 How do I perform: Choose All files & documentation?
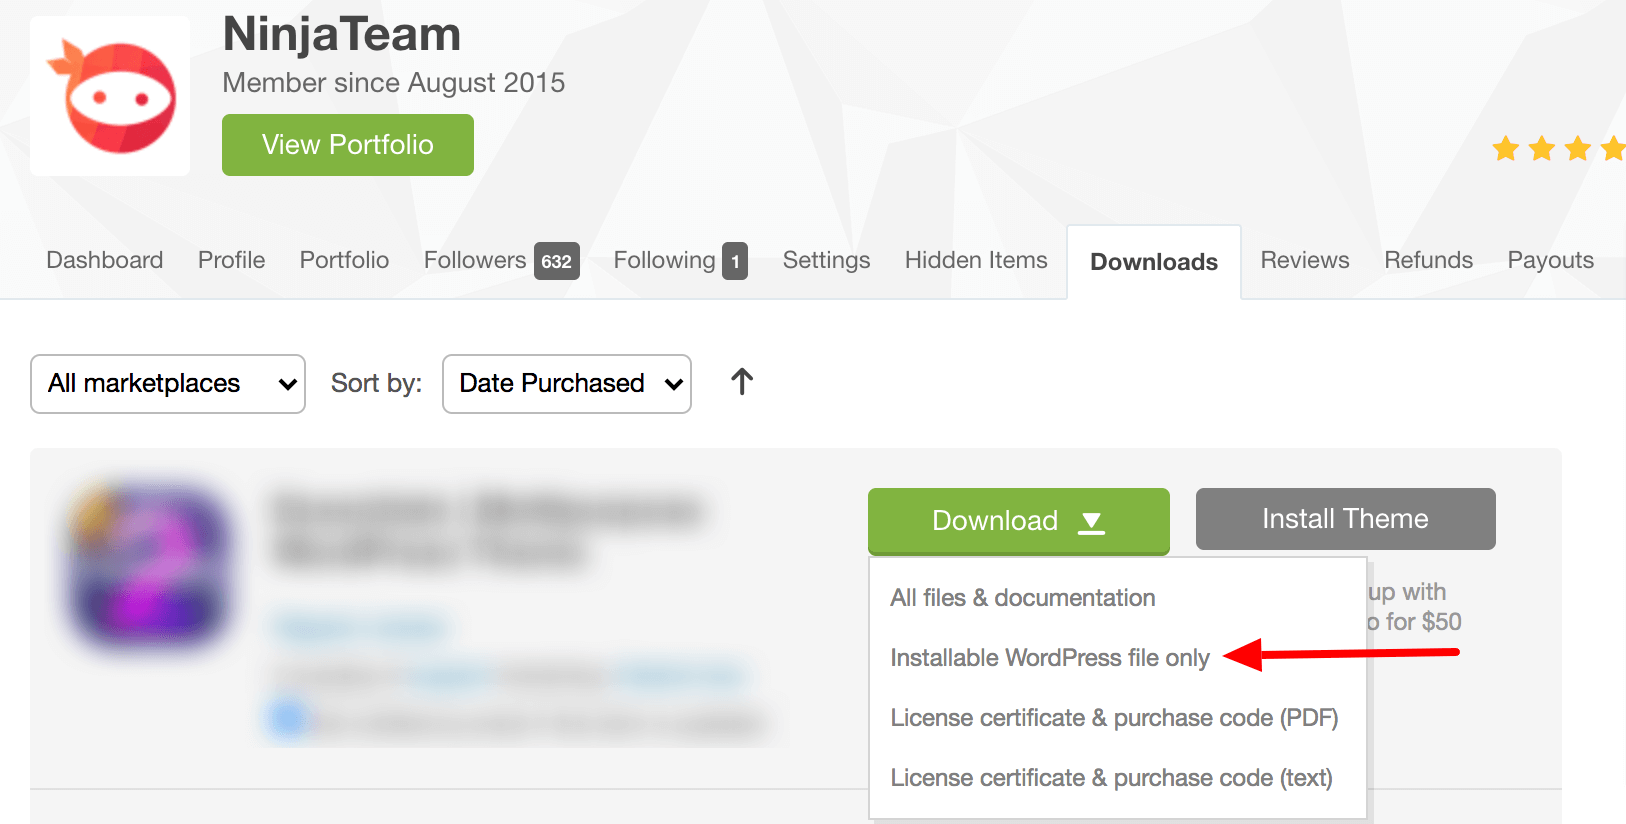click(1023, 598)
